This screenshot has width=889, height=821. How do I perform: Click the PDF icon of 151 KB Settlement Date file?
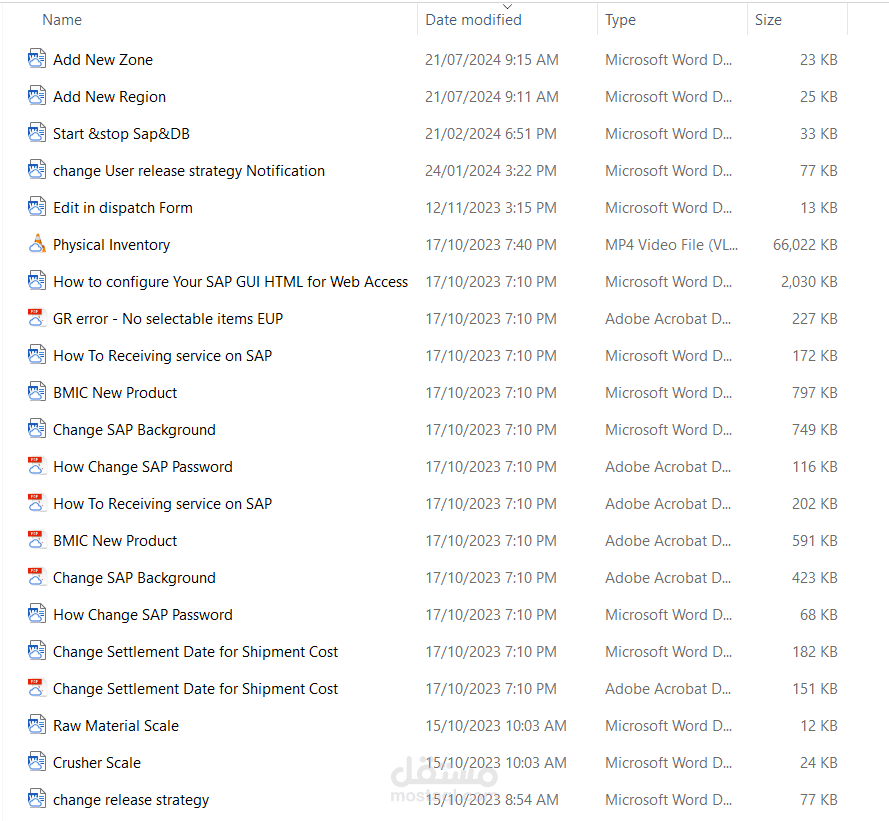[37, 688]
